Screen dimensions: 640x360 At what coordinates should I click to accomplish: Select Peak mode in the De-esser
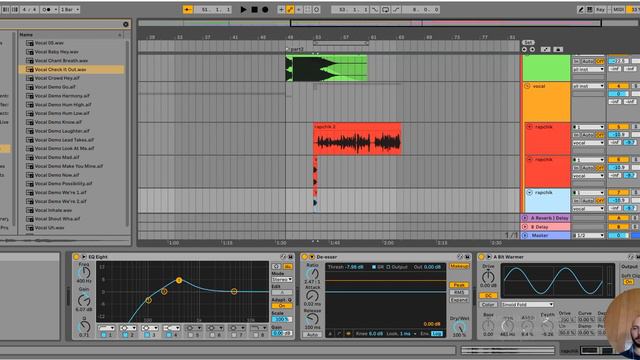click(x=459, y=285)
